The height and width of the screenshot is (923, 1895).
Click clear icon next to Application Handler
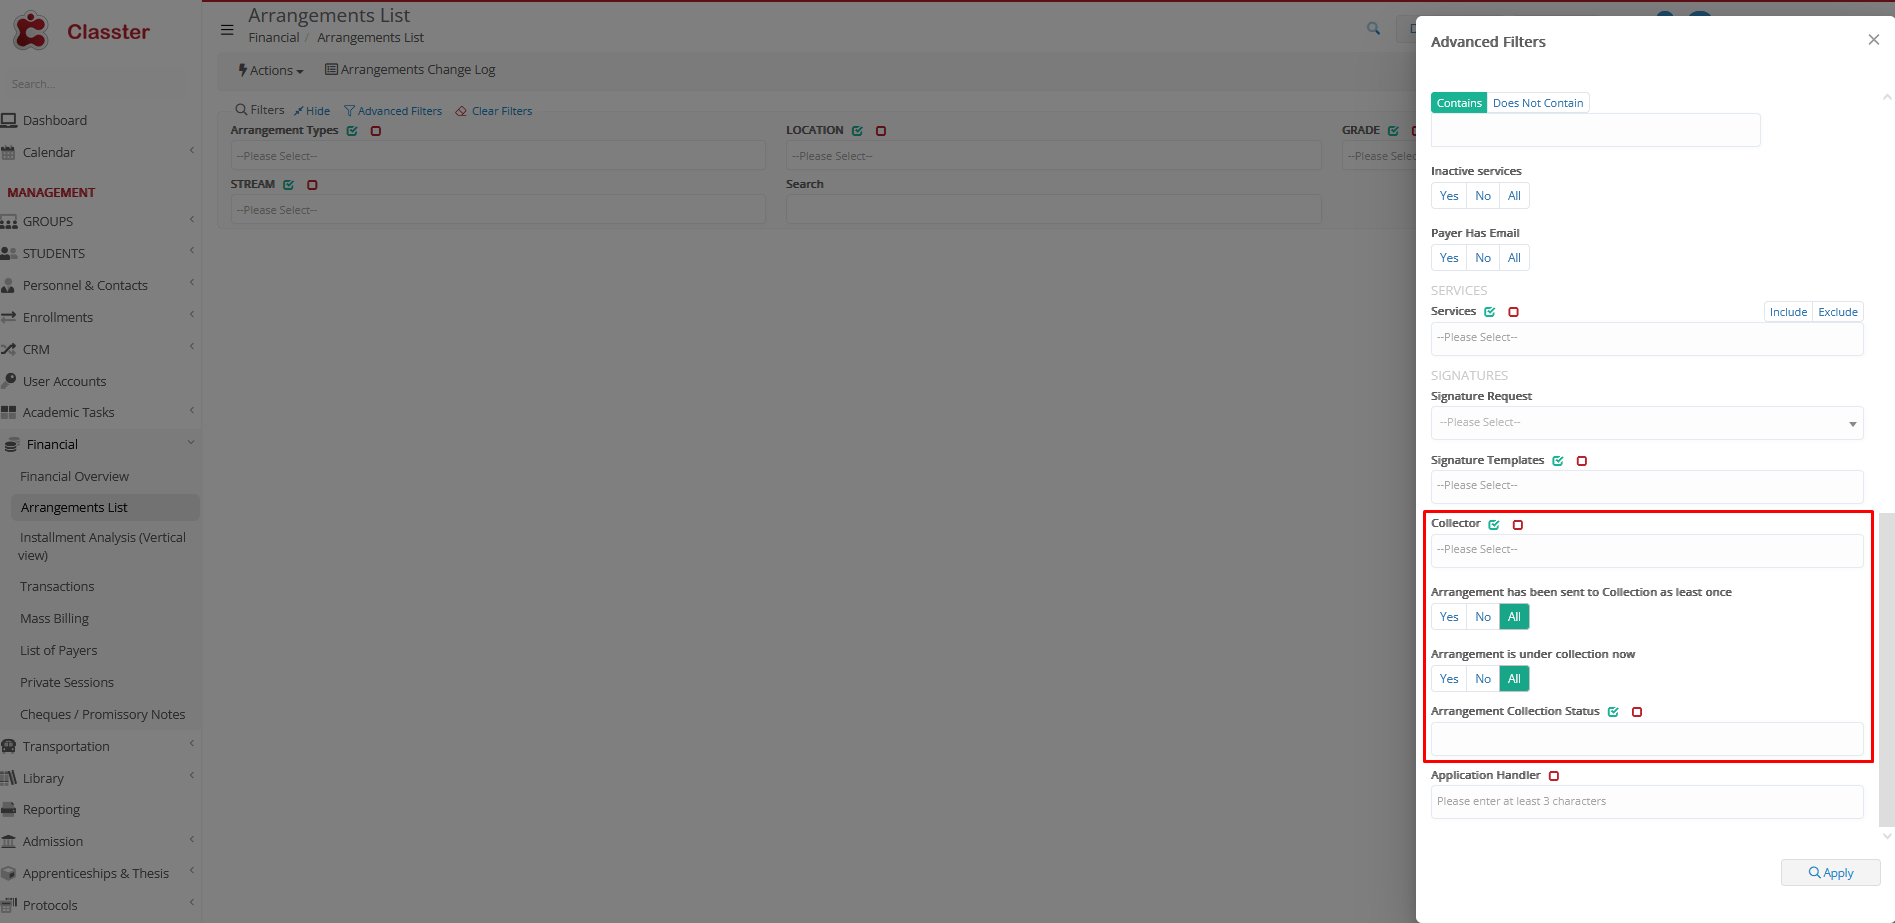1554,776
